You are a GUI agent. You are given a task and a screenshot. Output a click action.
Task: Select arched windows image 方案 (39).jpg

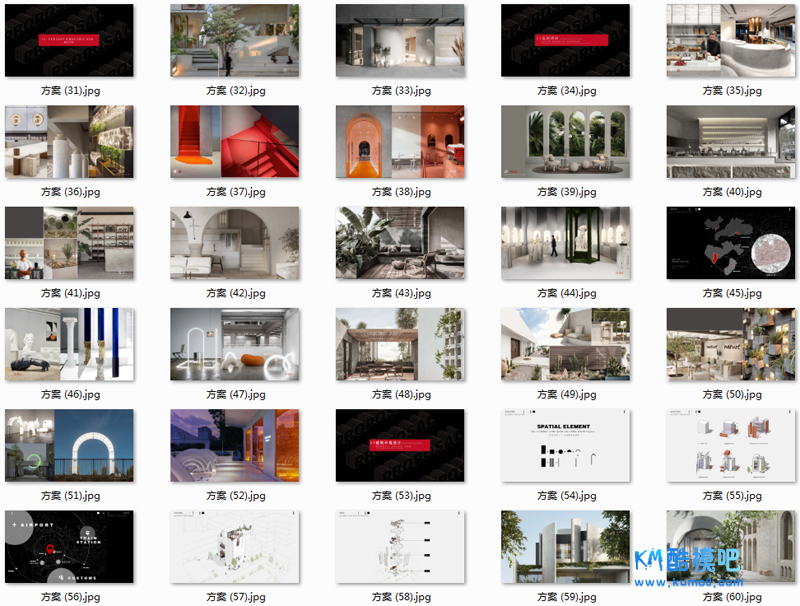tap(565, 142)
